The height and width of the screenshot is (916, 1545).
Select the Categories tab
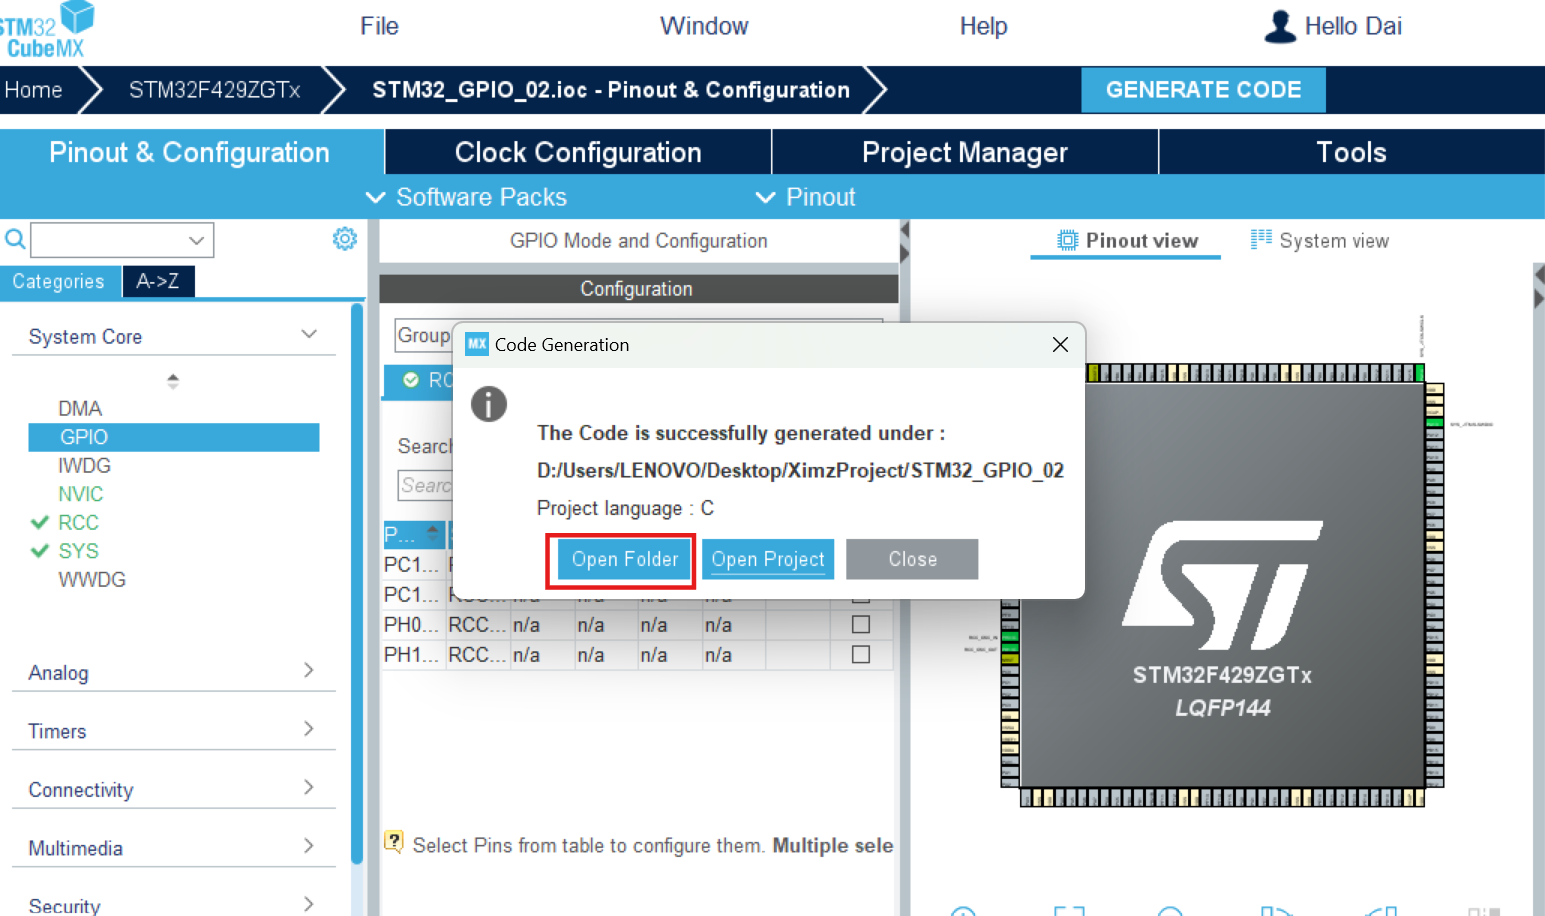[59, 281]
